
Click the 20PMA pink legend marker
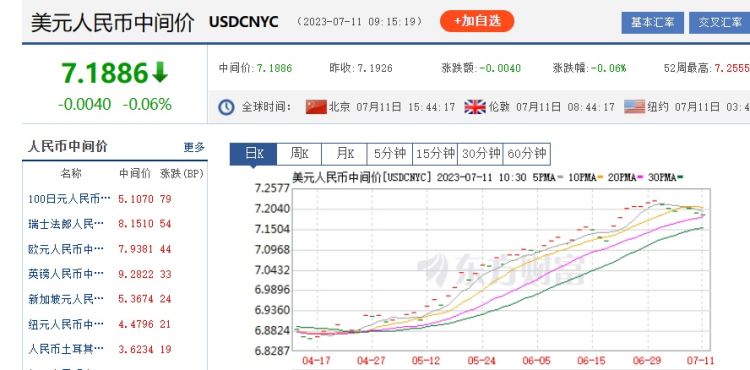pos(641,178)
